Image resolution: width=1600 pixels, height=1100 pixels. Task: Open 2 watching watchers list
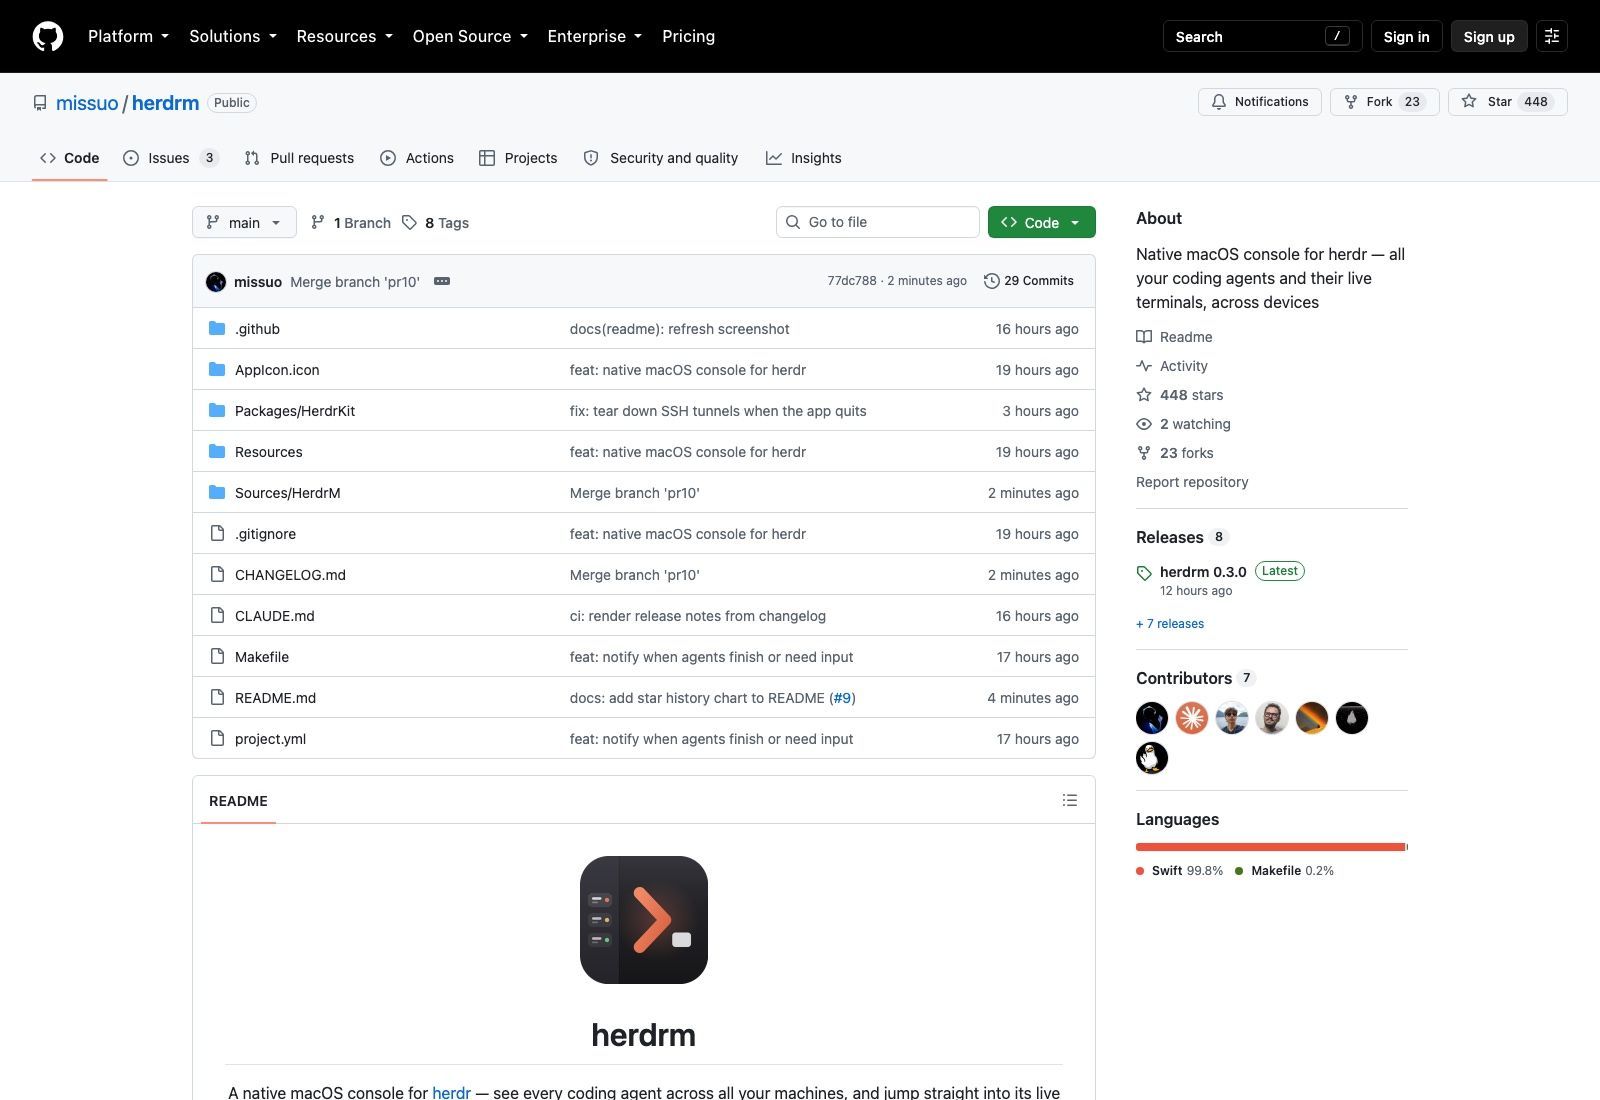point(1184,424)
